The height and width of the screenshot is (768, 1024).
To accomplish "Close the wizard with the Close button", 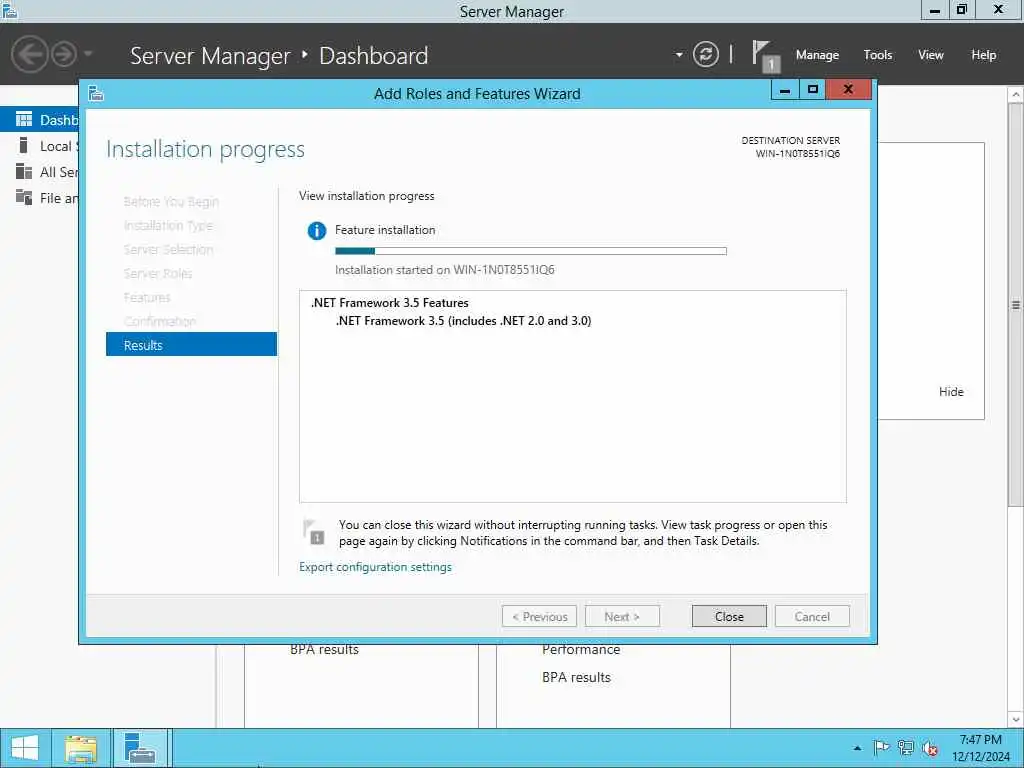I will click(x=729, y=616).
